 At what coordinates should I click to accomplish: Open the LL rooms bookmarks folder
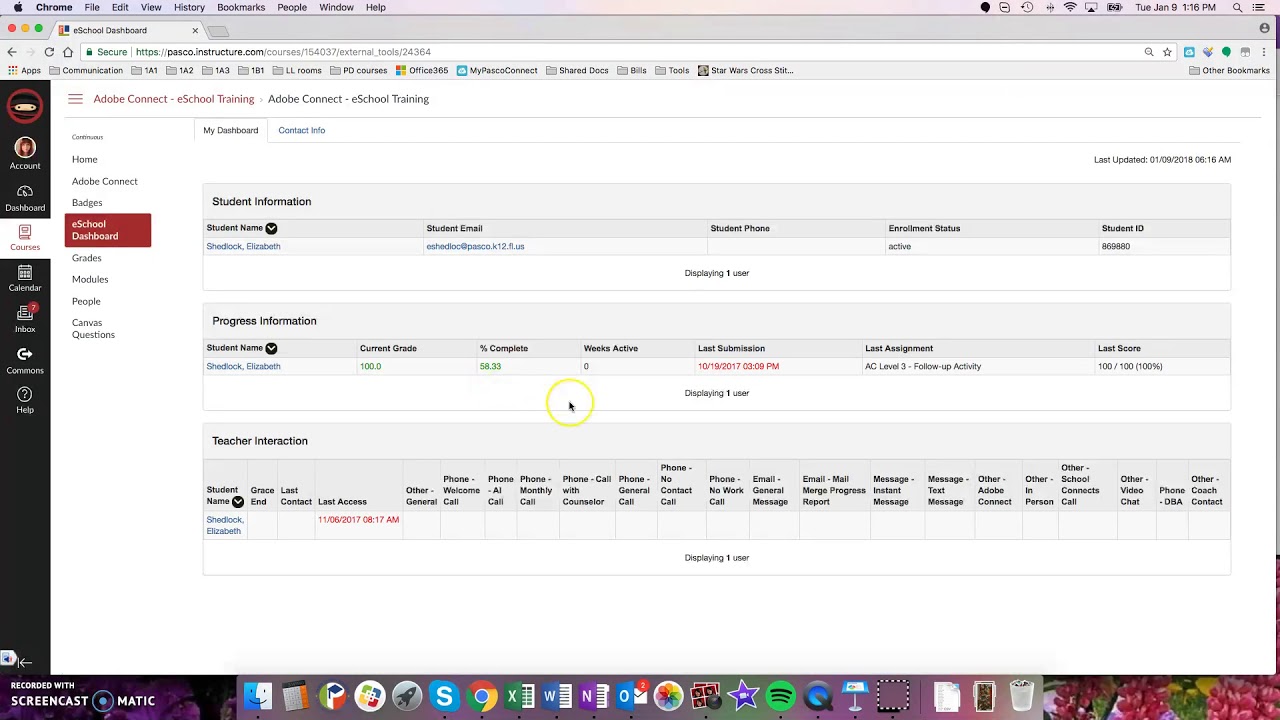click(x=296, y=71)
